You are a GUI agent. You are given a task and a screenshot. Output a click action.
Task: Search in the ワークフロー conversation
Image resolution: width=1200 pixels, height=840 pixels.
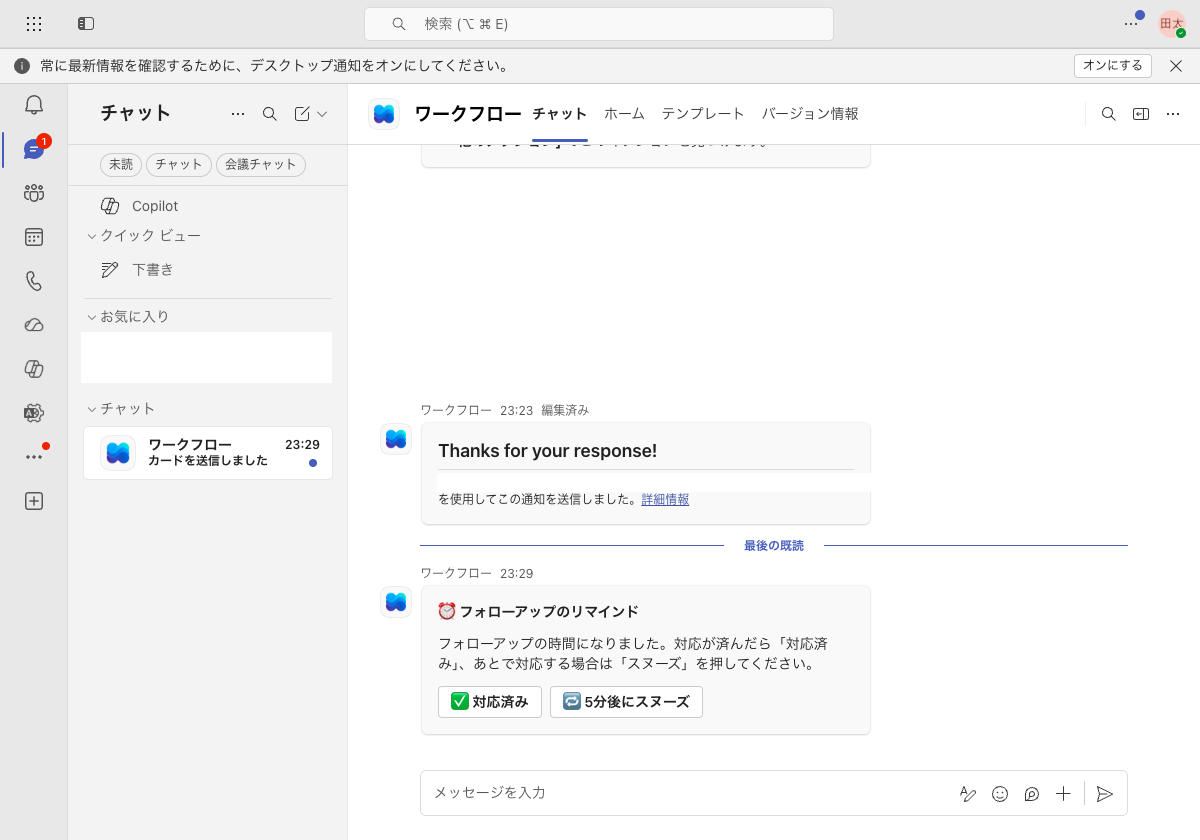[x=1109, y=114]
